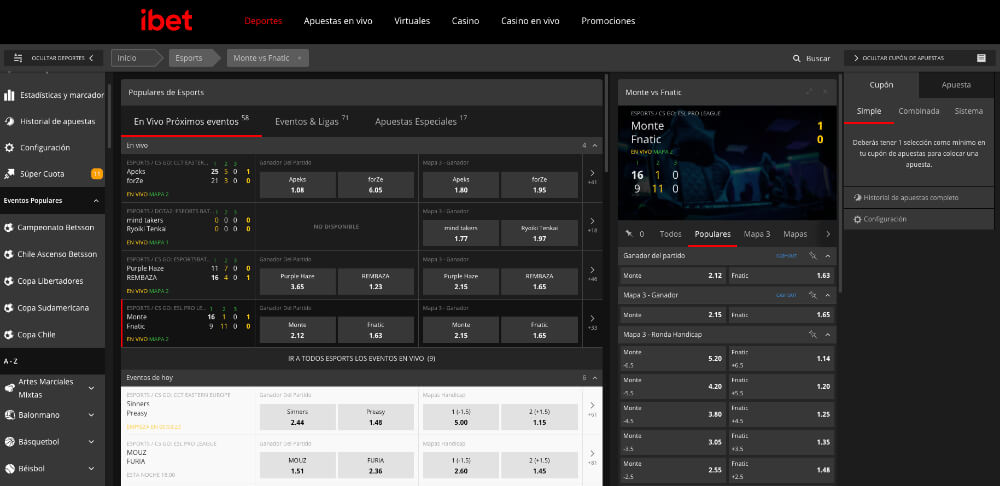The width and height of the screenshot is (1000, 486).
Task: Click the Básquetbol ball icon
Action: pyautogui.click(x=9, y=442)
